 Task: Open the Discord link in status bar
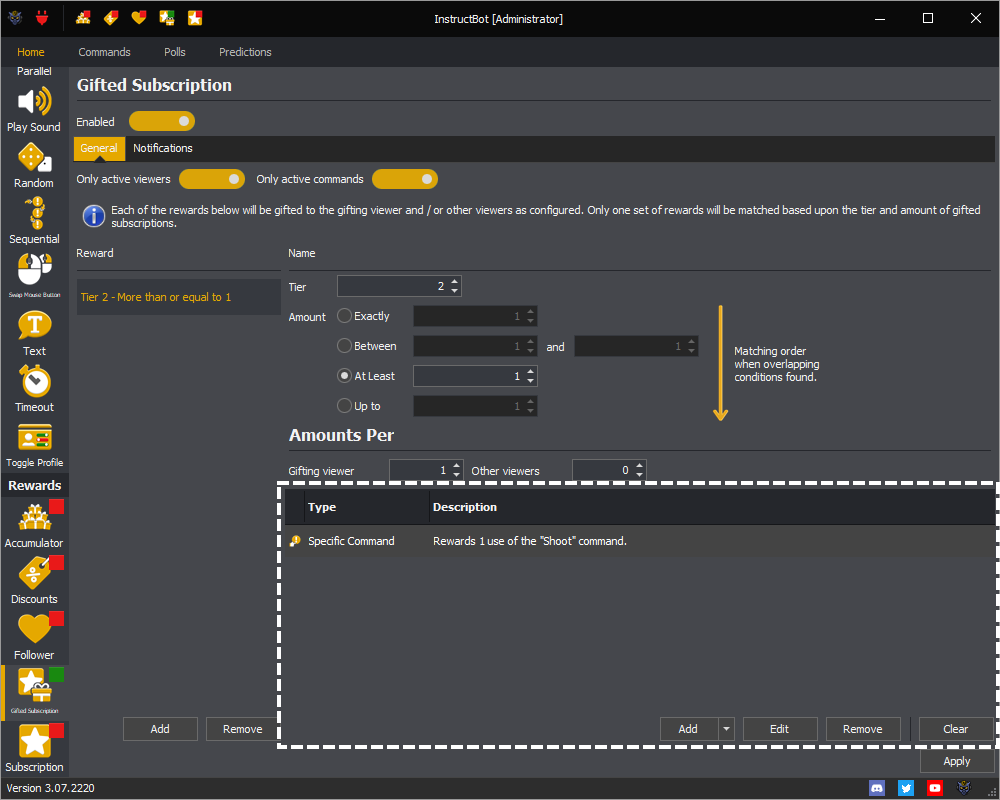(x=877, y=788)
